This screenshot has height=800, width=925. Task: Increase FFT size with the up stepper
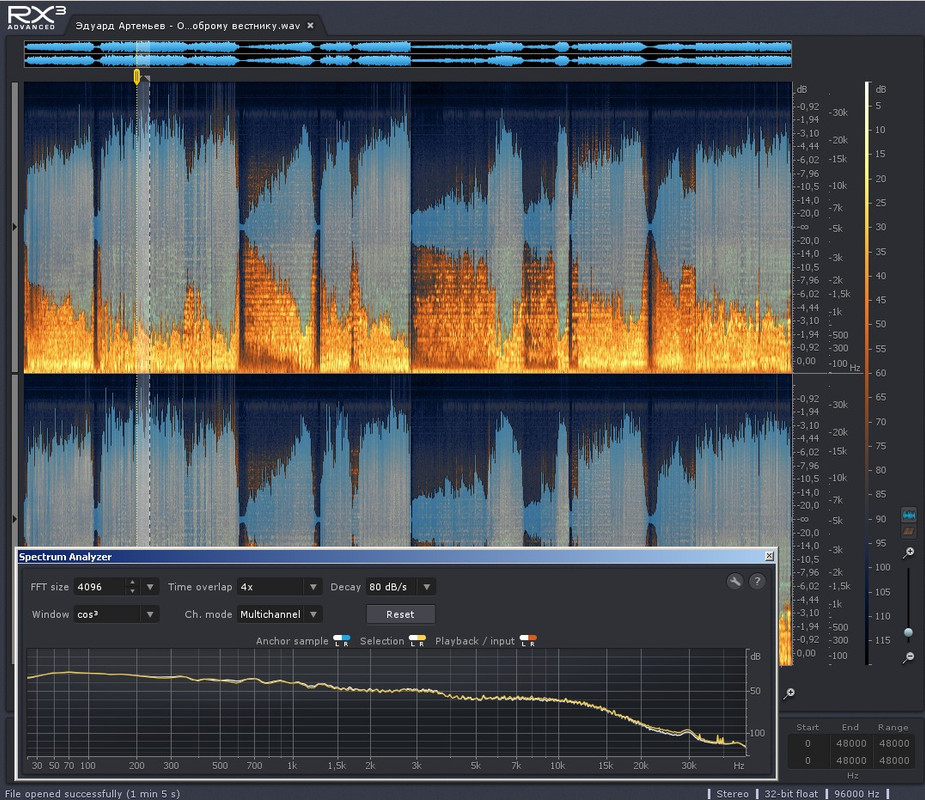(132, 583)
